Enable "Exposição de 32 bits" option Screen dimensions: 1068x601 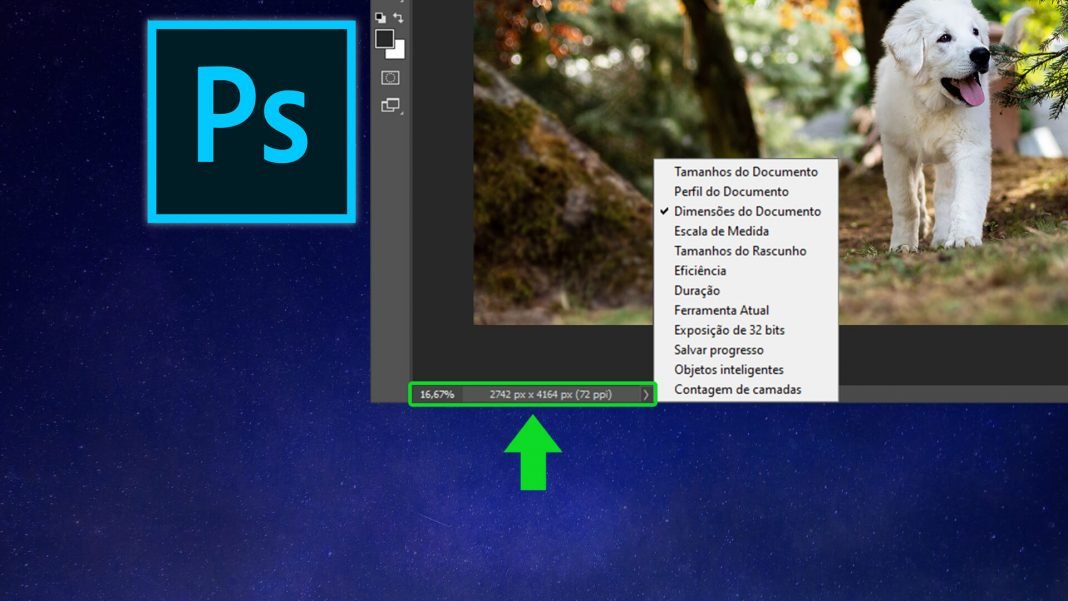[x=731, y=329]
